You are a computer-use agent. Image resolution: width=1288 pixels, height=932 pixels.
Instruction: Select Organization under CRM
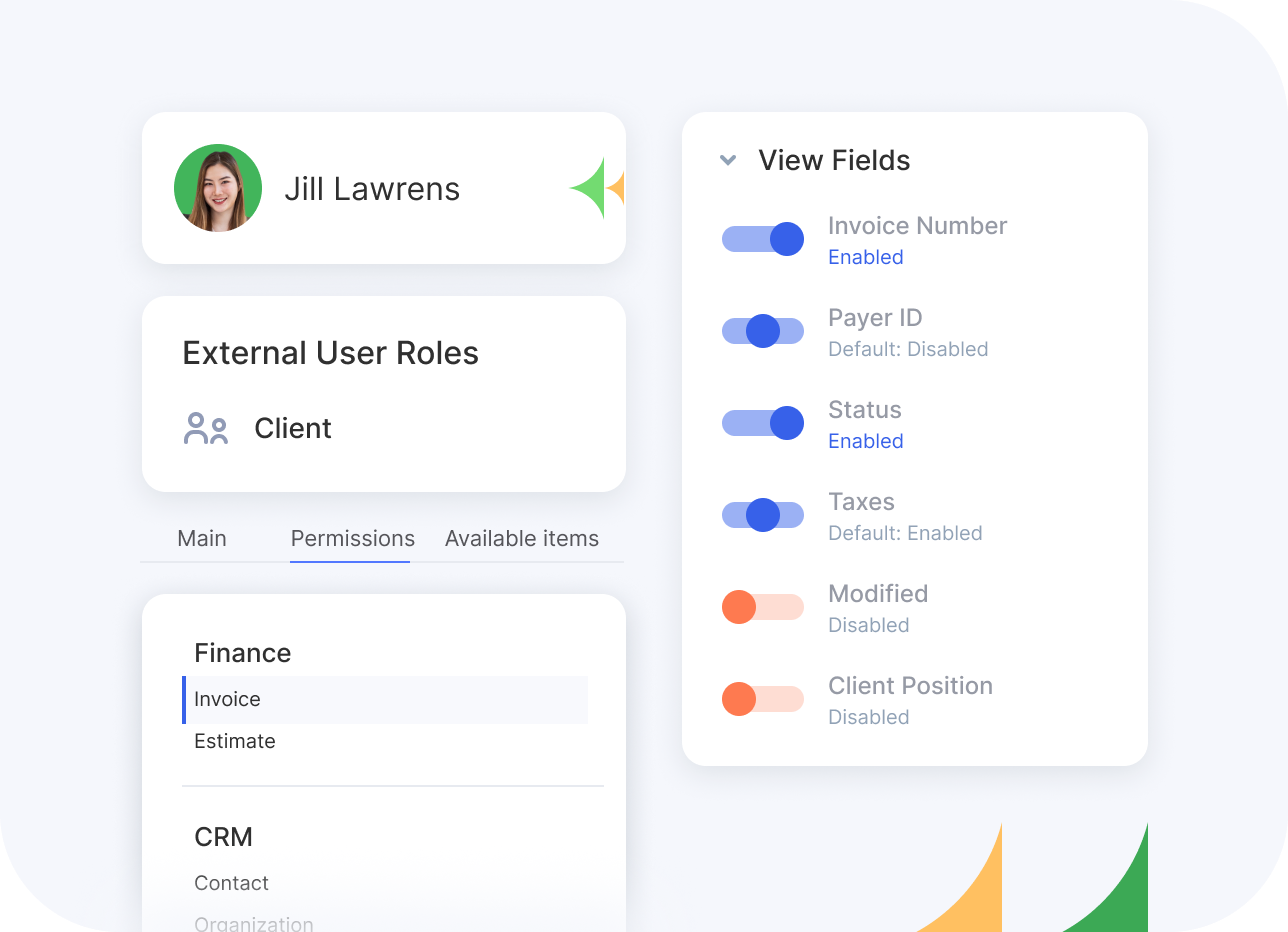pos(254,923)
